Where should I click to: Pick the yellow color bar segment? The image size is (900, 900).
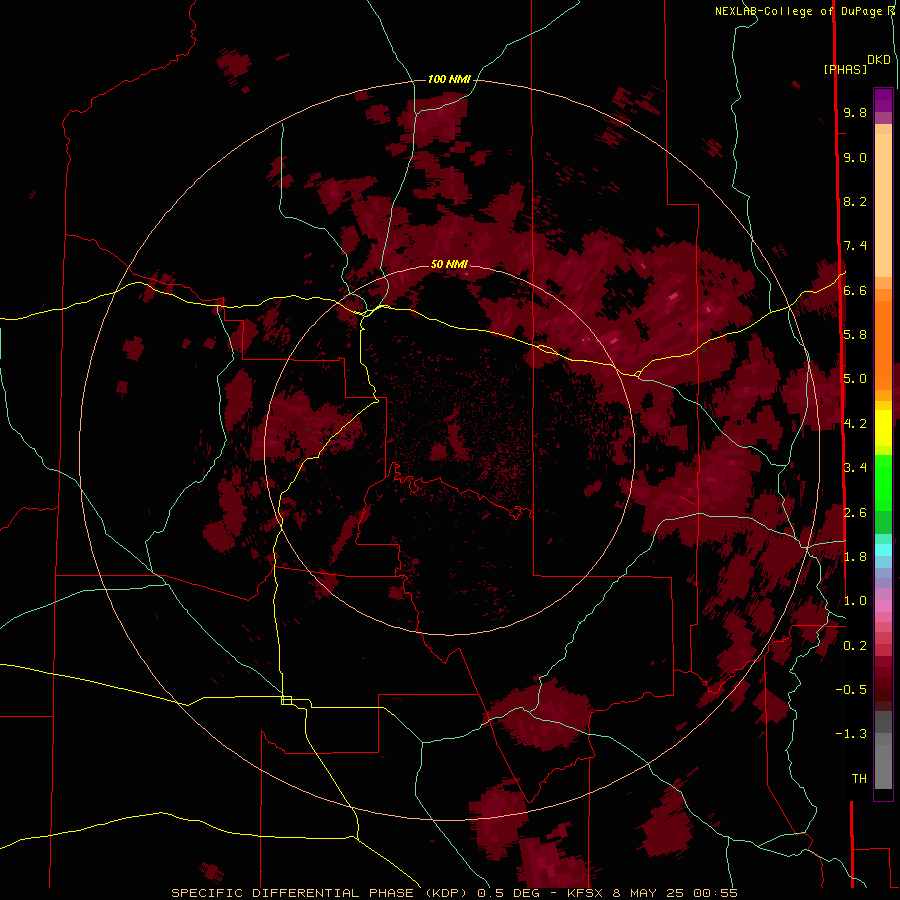click(x=883, y=428)
